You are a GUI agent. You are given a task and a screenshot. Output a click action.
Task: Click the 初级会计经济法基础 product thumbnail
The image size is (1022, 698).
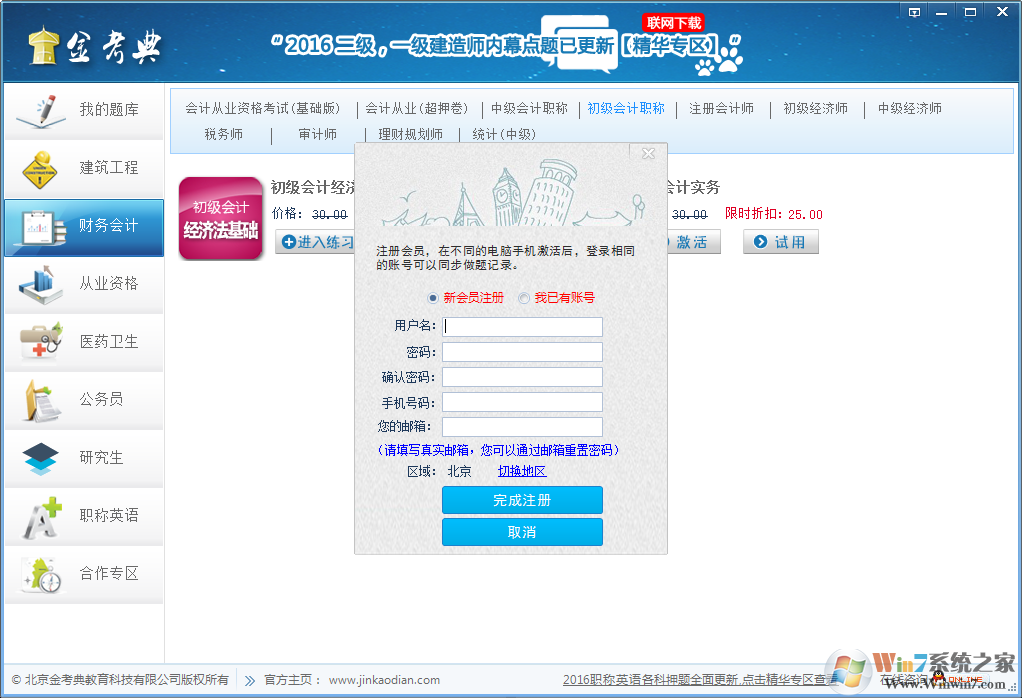(220, 216)
